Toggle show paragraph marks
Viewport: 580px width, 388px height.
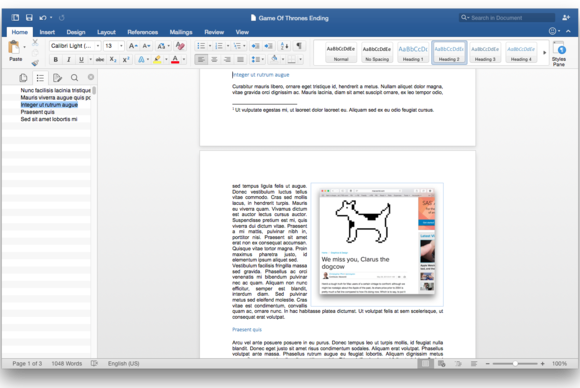point(299,46)
